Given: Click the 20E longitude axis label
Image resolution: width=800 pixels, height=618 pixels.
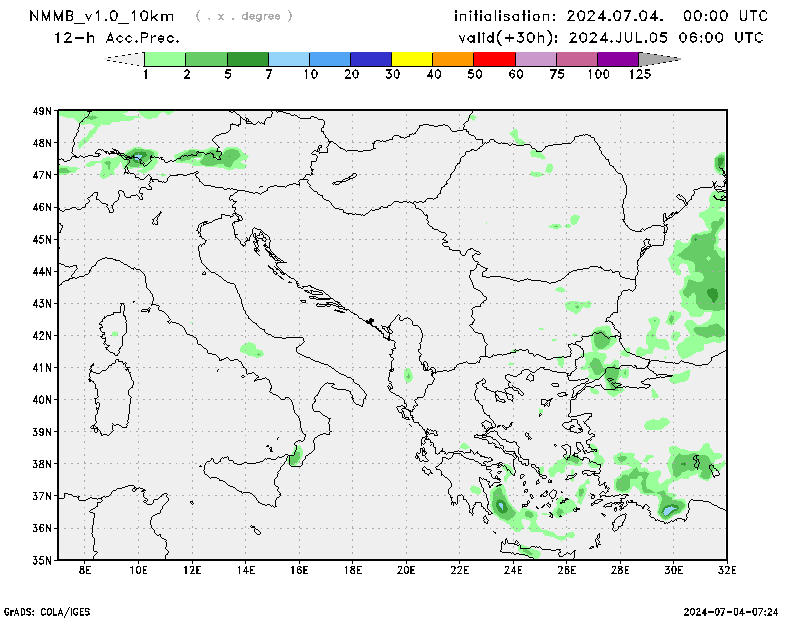Looking at the screenshot, I should pyautogui.click(x=406, y=571).
